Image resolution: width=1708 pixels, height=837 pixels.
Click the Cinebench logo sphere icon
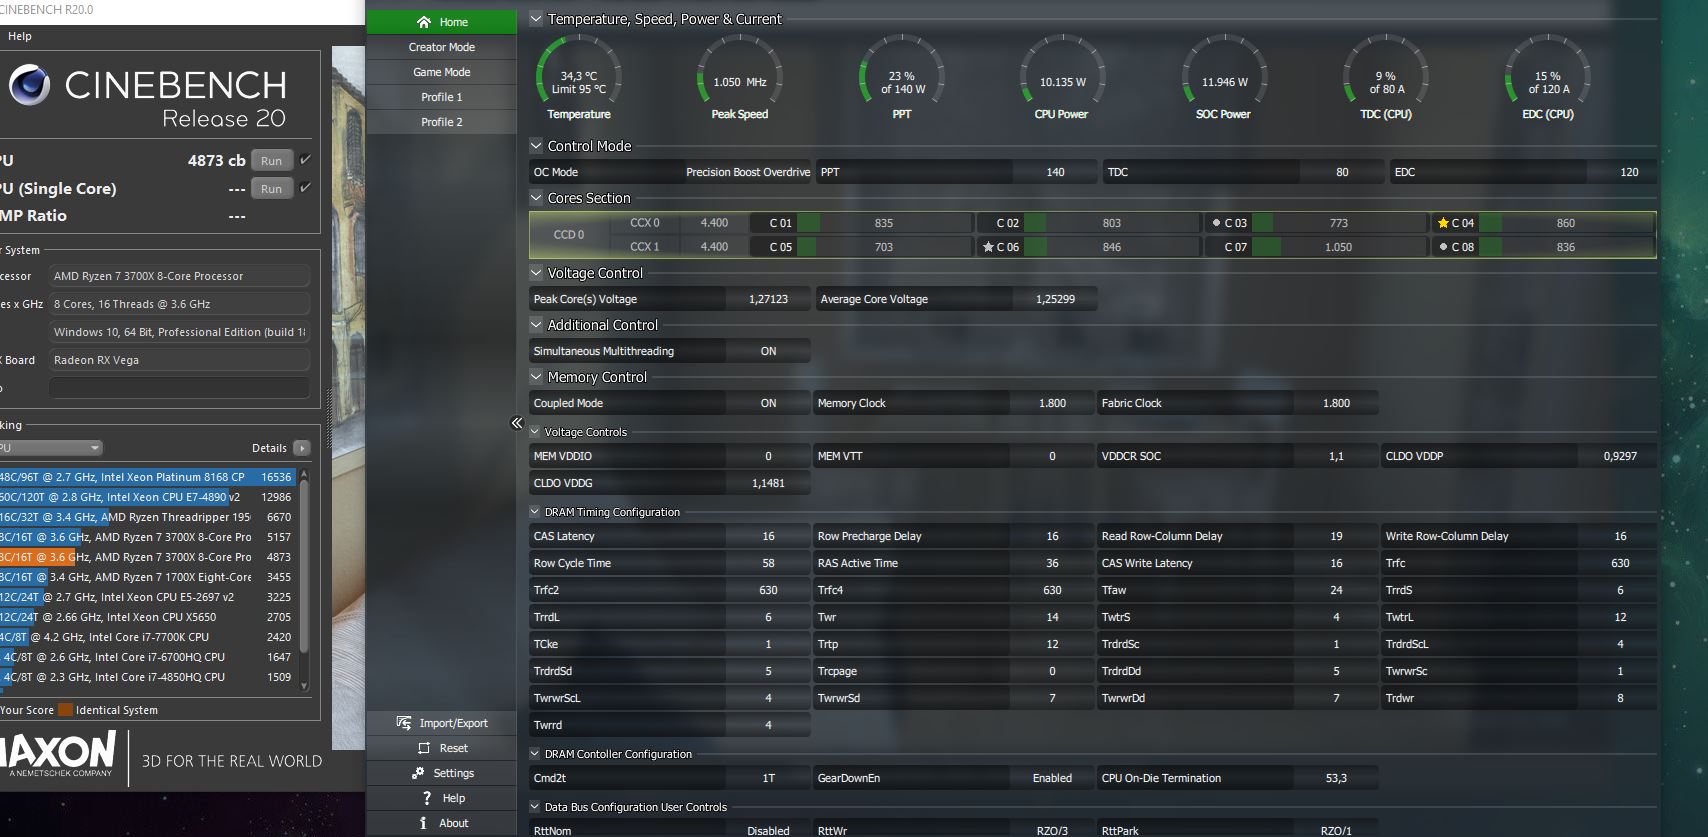30,85
